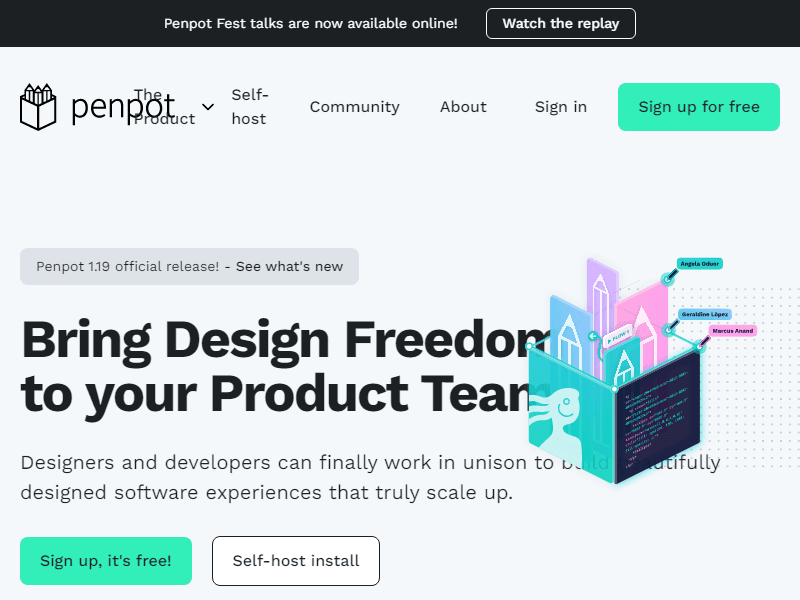Click the Flow 1 tag in illustration
Viewport: 800px width, 600px height.
[x=618, y=336]
